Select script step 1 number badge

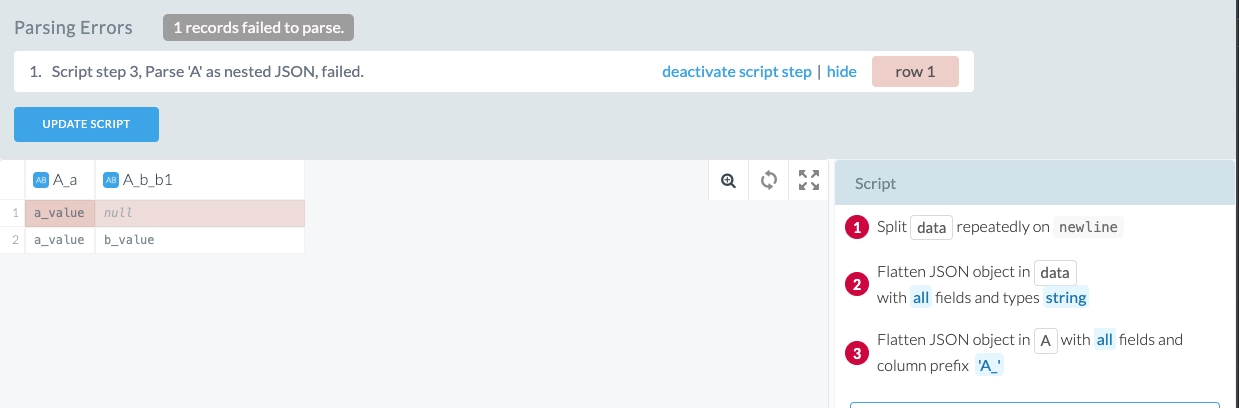click(856, 228)
